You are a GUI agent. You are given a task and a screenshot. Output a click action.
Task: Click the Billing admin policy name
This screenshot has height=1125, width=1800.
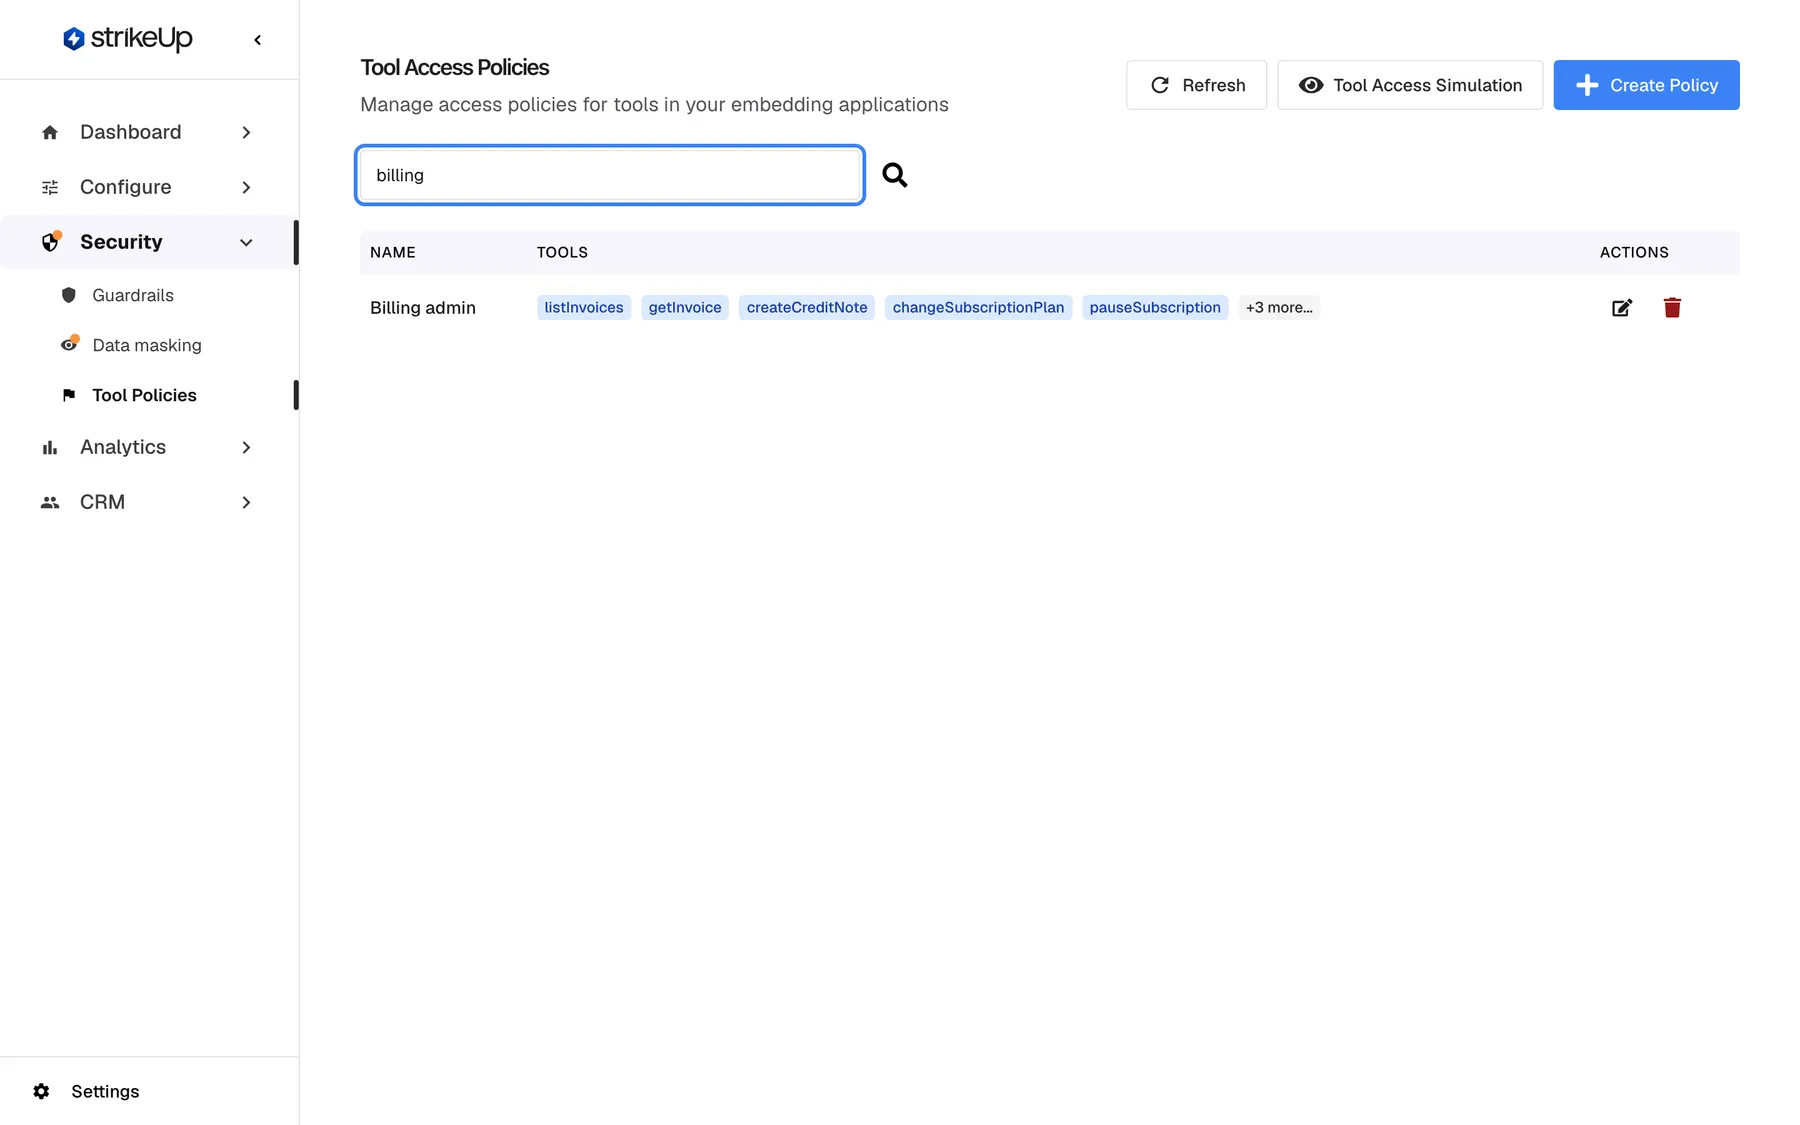tap(423, 308)
